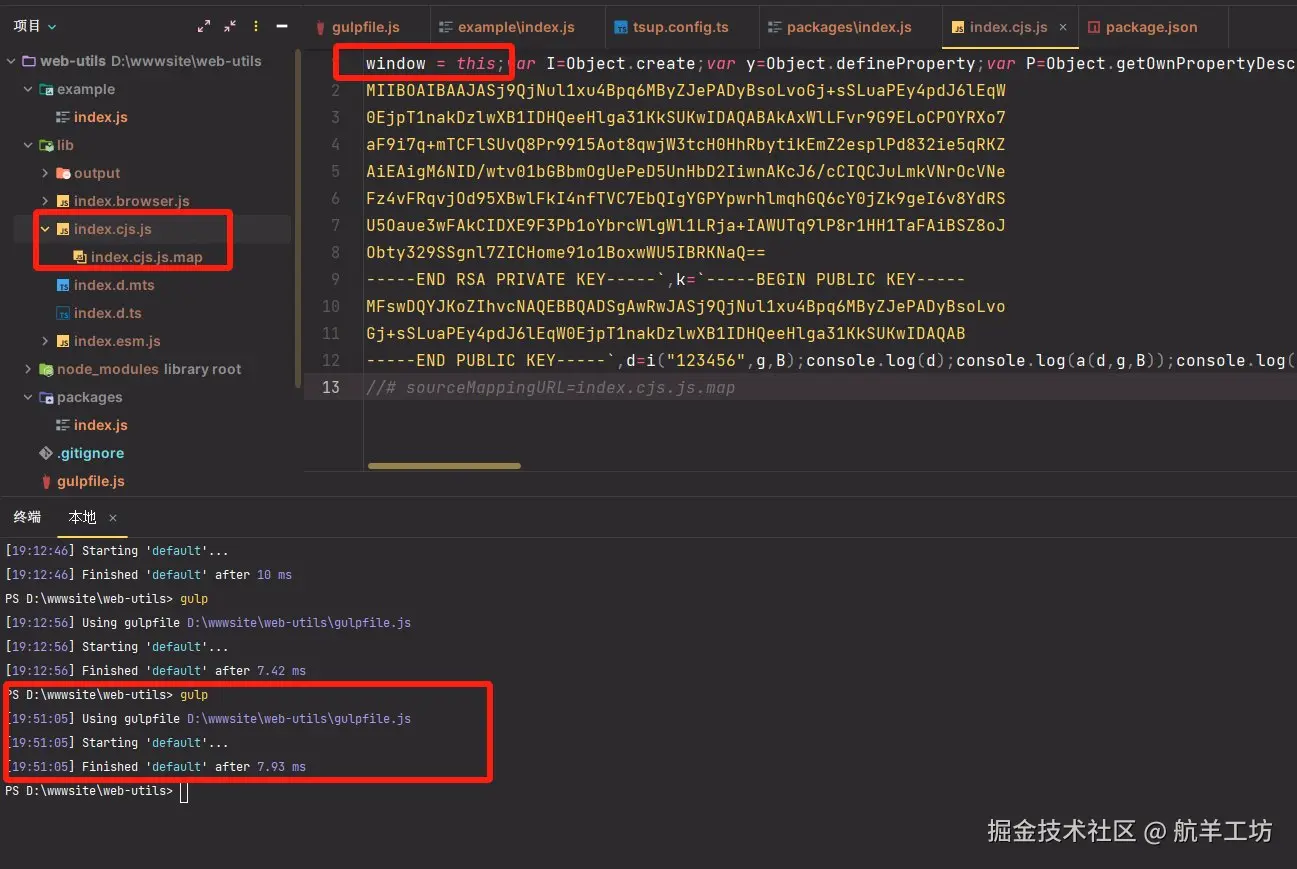Close the index.cjs.js editor tab
The image size is (1297, 869).
click(x=1063, y=27)
